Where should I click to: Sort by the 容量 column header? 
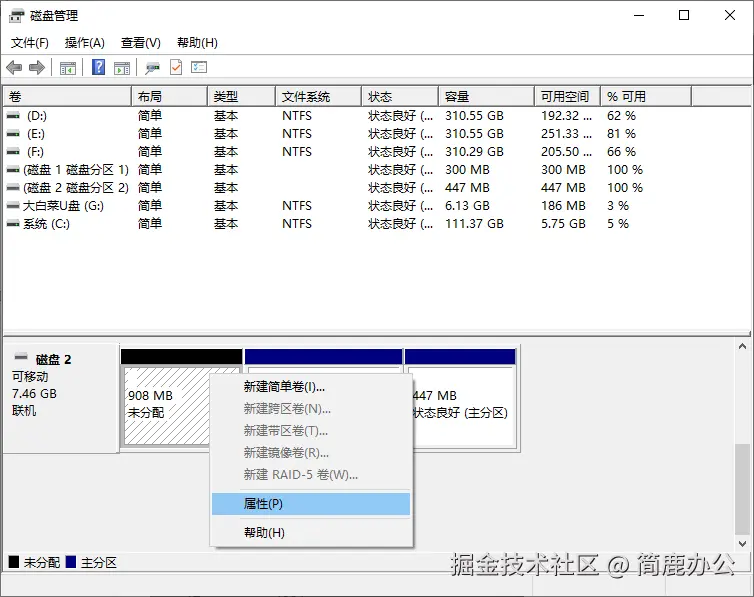coord(487,97)
